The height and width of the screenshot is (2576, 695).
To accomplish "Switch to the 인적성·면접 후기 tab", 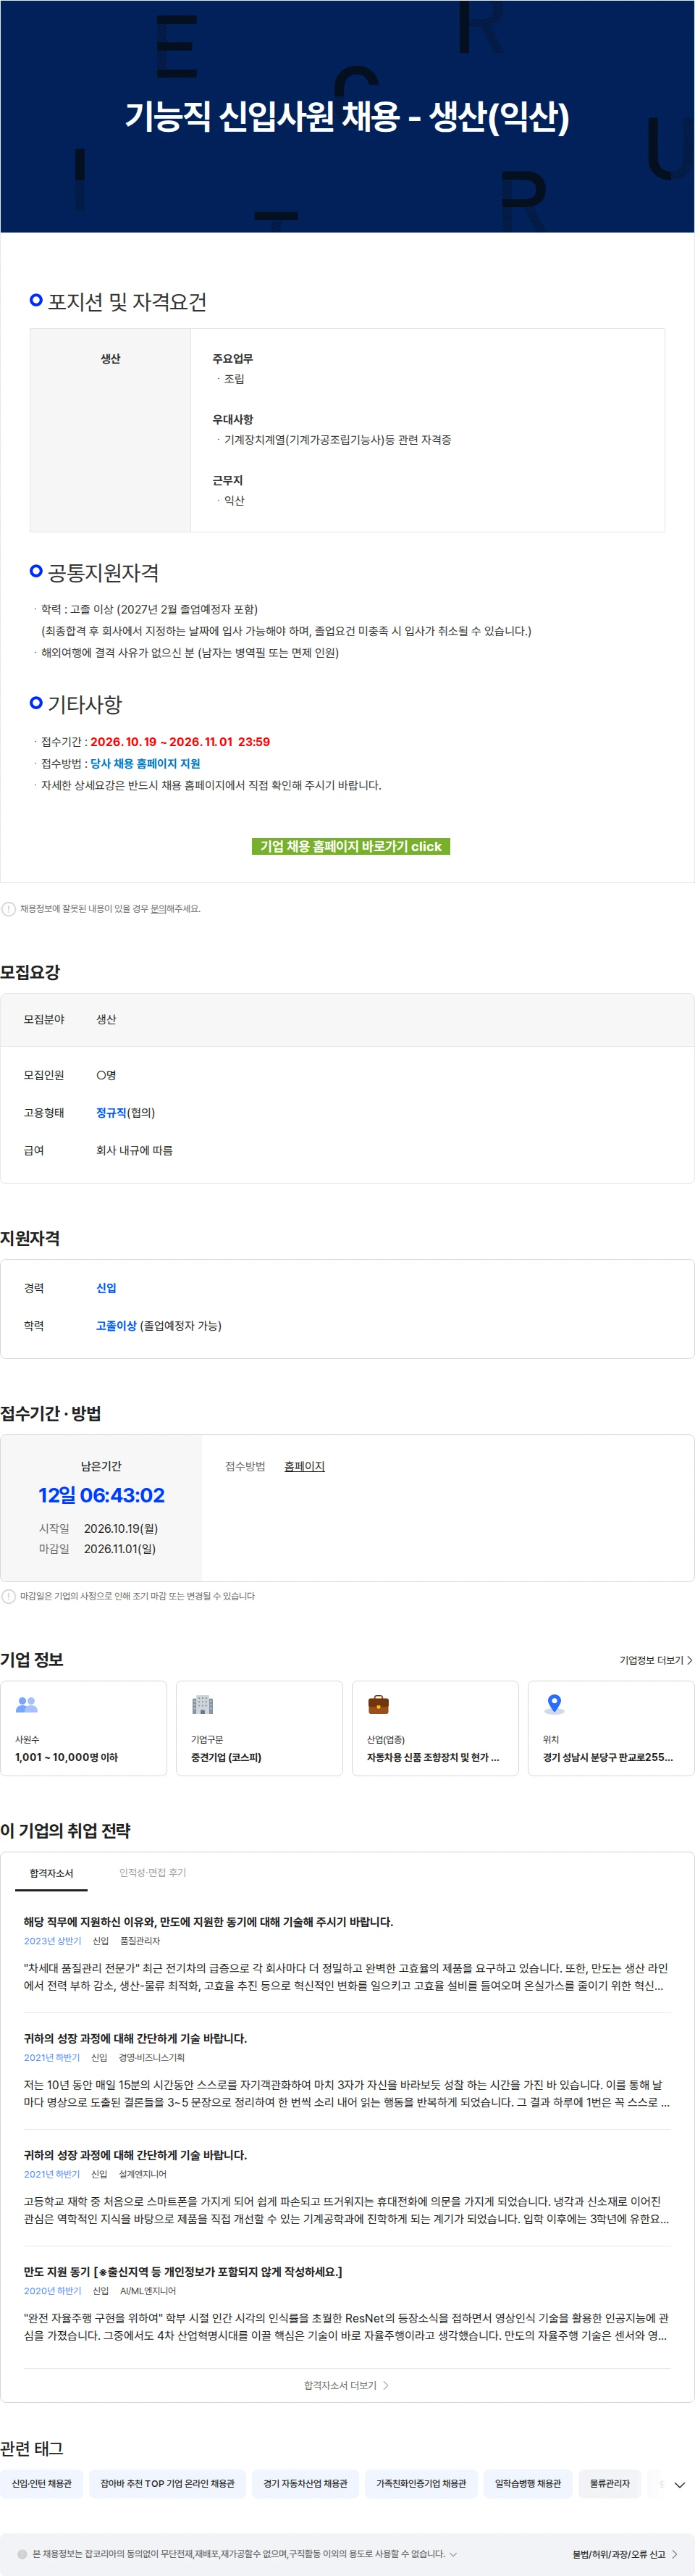I will (x=153, y=1873).
